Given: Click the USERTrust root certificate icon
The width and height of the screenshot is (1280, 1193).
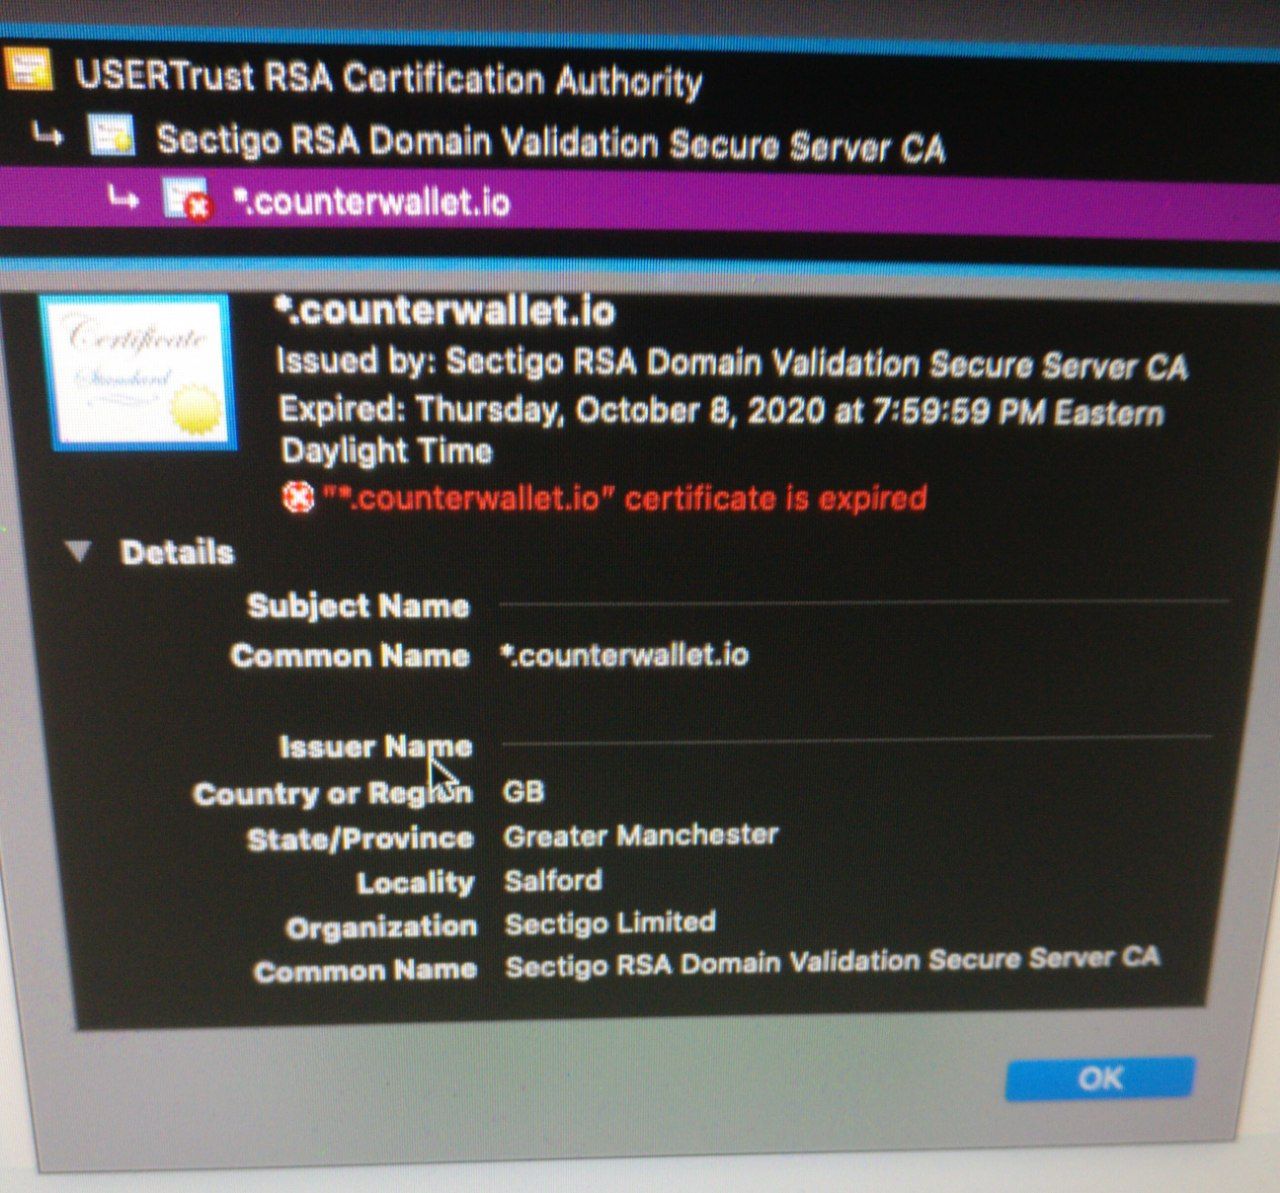Looking at the screenshot, I should point(27,70).
